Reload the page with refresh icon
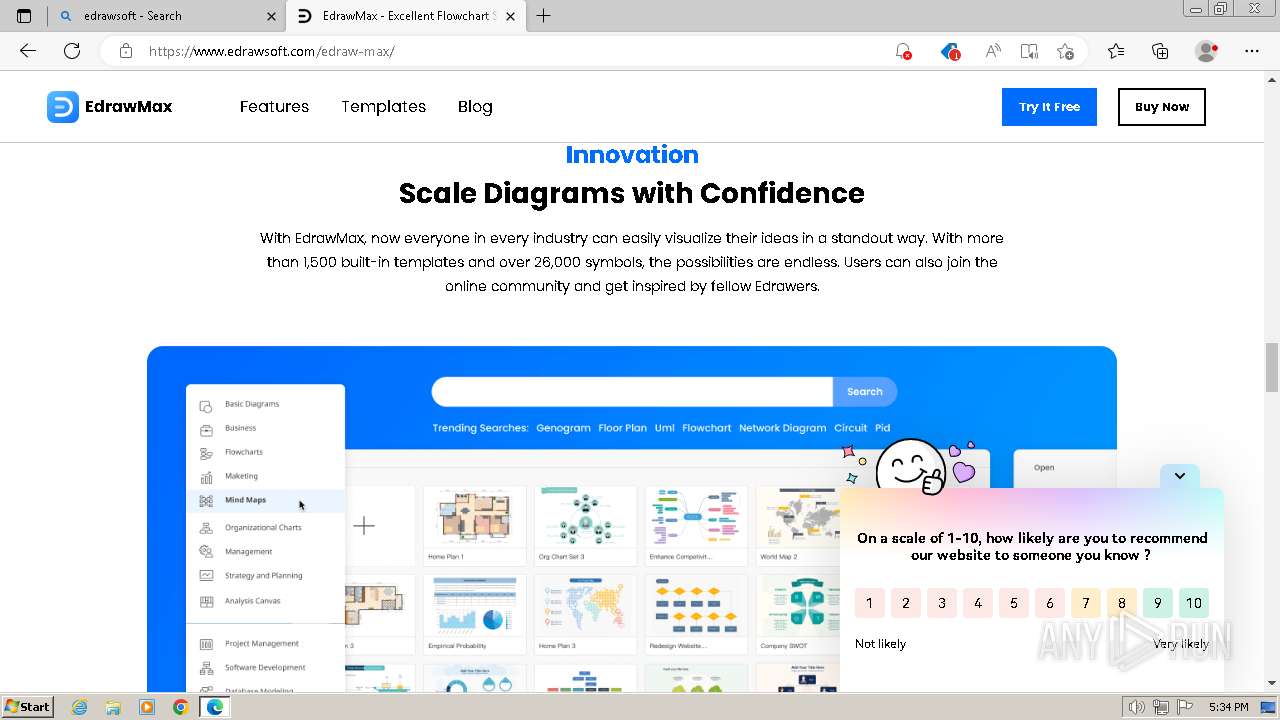Image resolution: width=1280 pixels, height=720 pixels. pyautogui.click(x=72, y=51)
